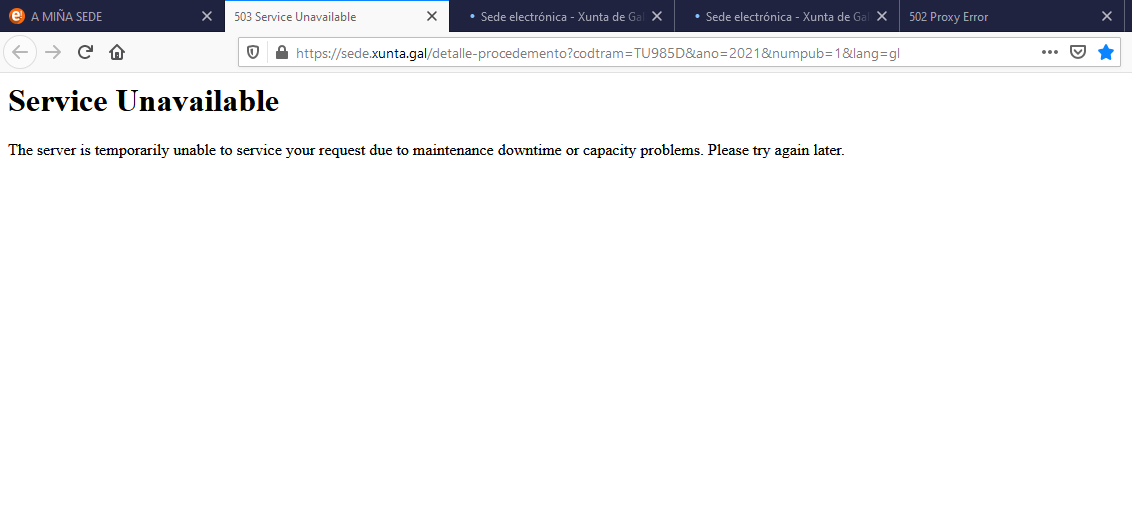Go back to the previous page
1132x530 pixels.
[x=20, y=52]
